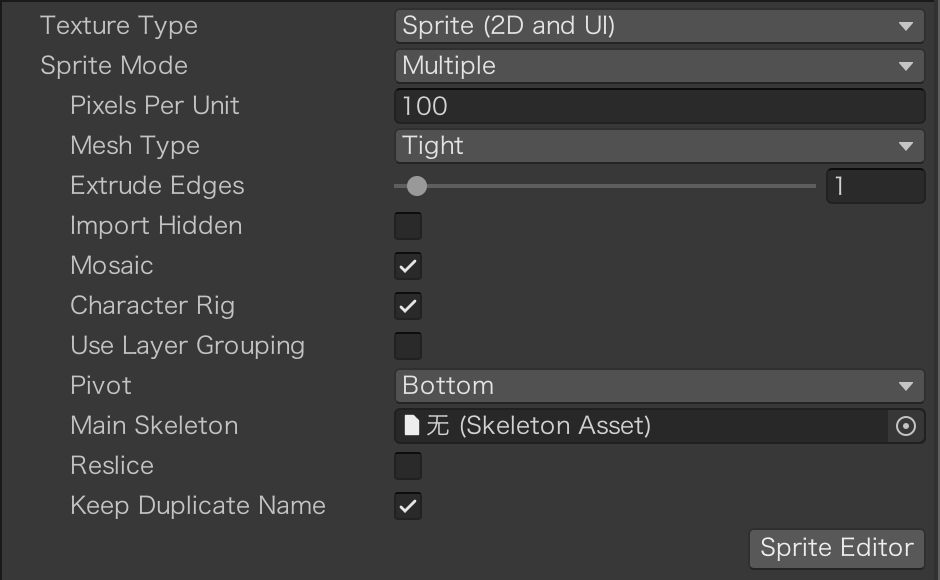This screenshot has height=580, width=940.
Task: Toggle the Reslice checkbox on
Action: 408,466
